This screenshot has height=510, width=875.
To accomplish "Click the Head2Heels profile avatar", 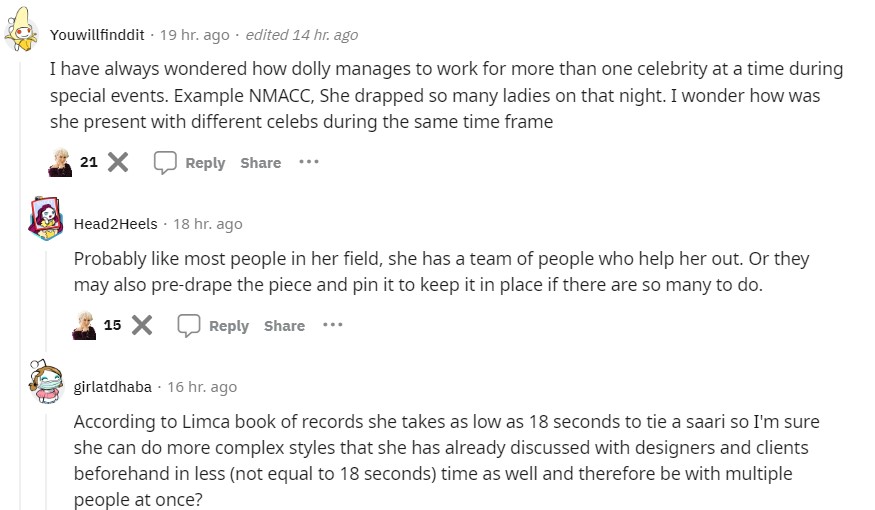I will 46,217.
